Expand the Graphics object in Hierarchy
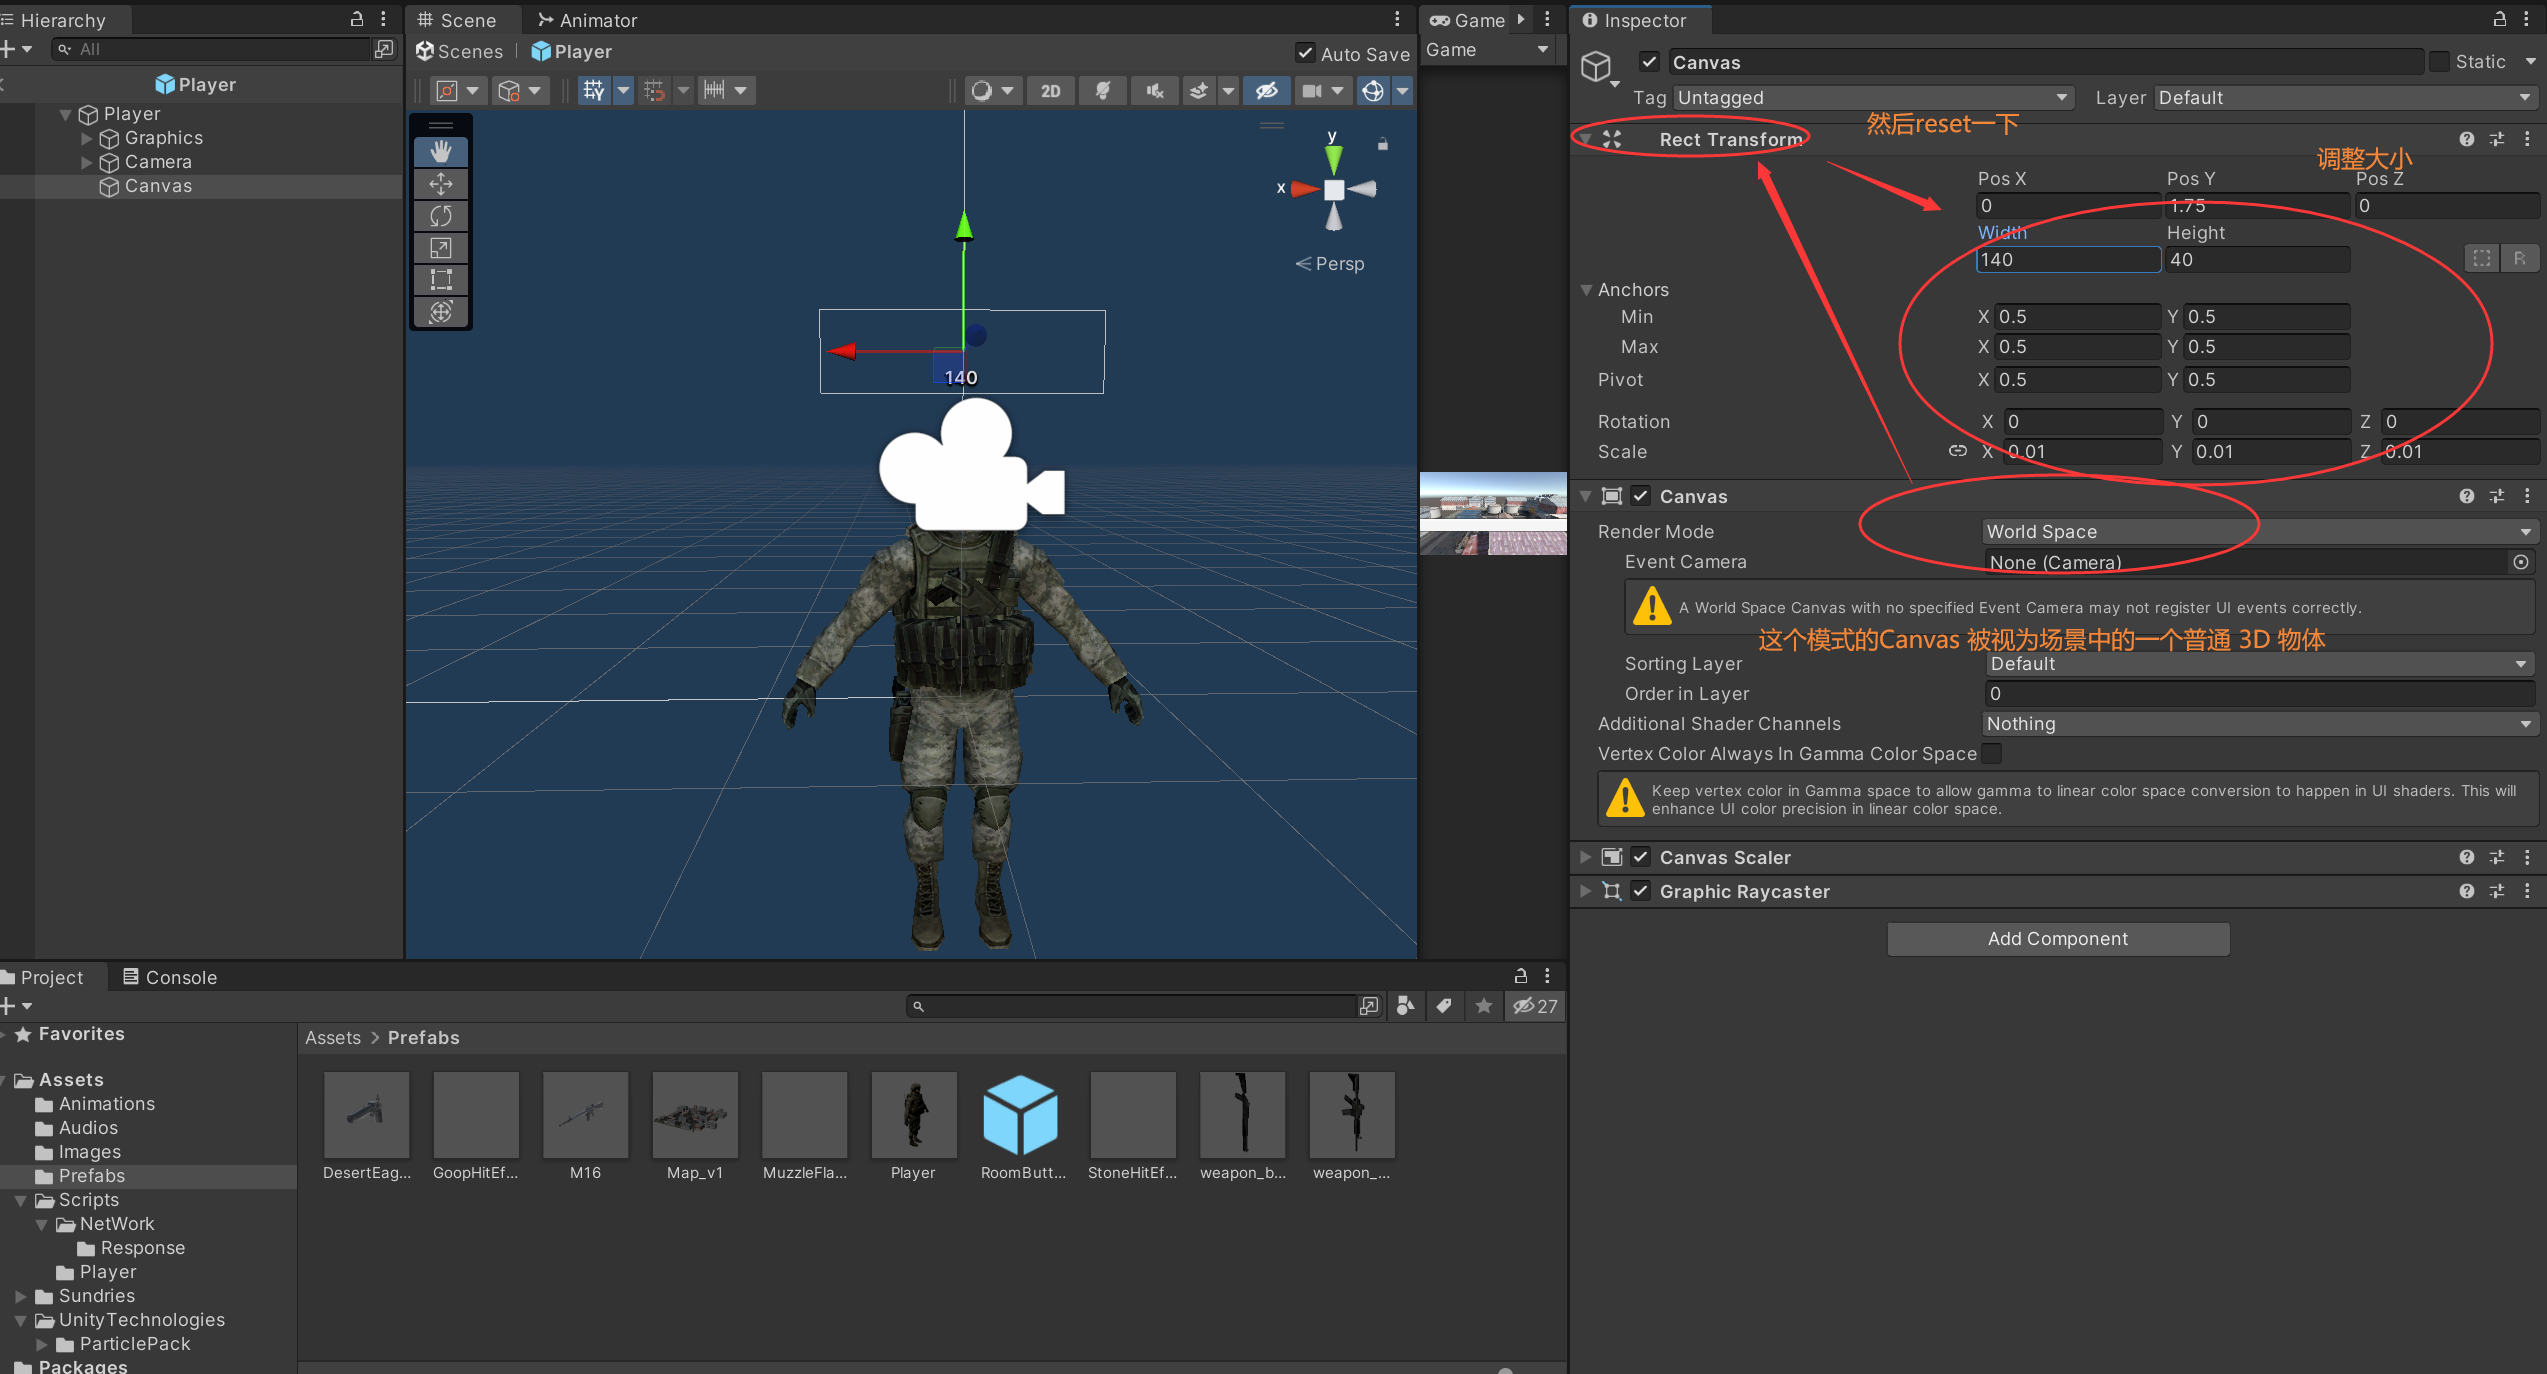2547x1374 pixels. point(86,138)
